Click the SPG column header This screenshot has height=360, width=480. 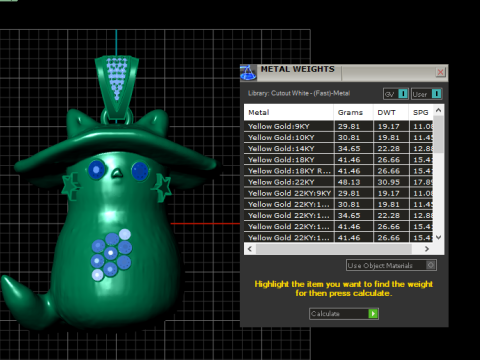point(421,112)
